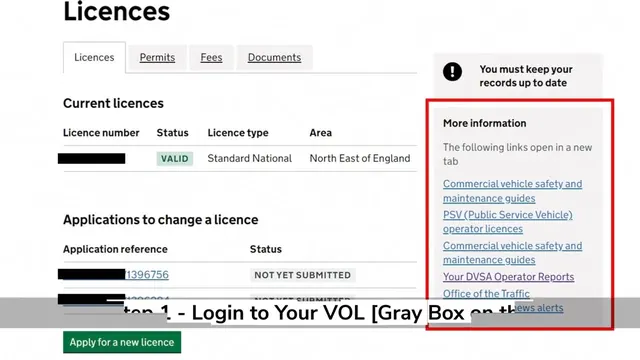Screen dimensions: 640x360
Task: Open second Commercial vehicle safety guides link below PSV
Action: [x=512, y=253]
